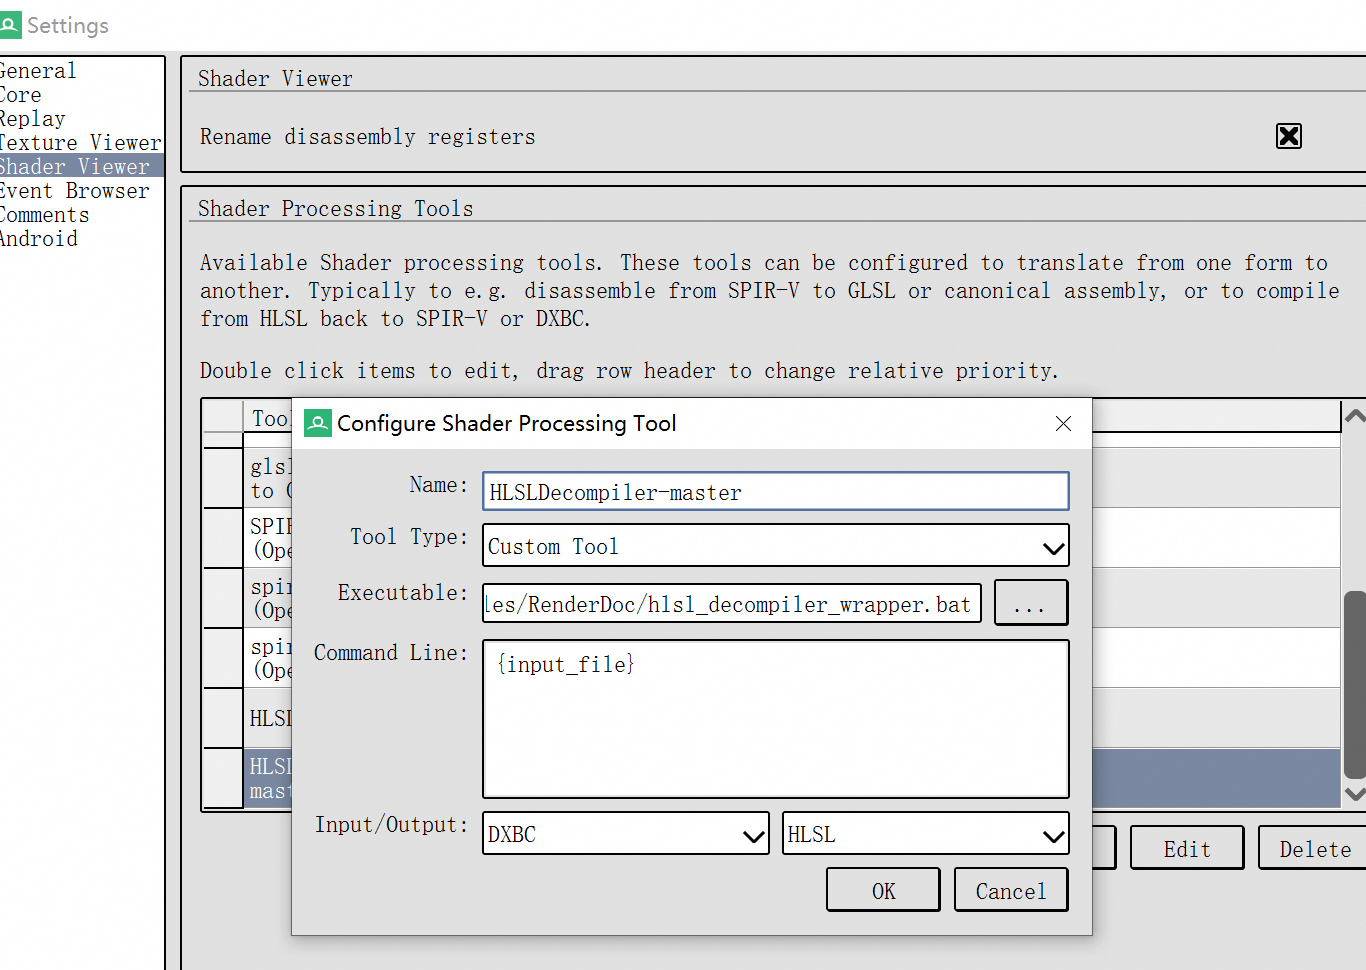
Task: Click the RenderDoc icon in the Configure dialog title
Action: (318, 423)
